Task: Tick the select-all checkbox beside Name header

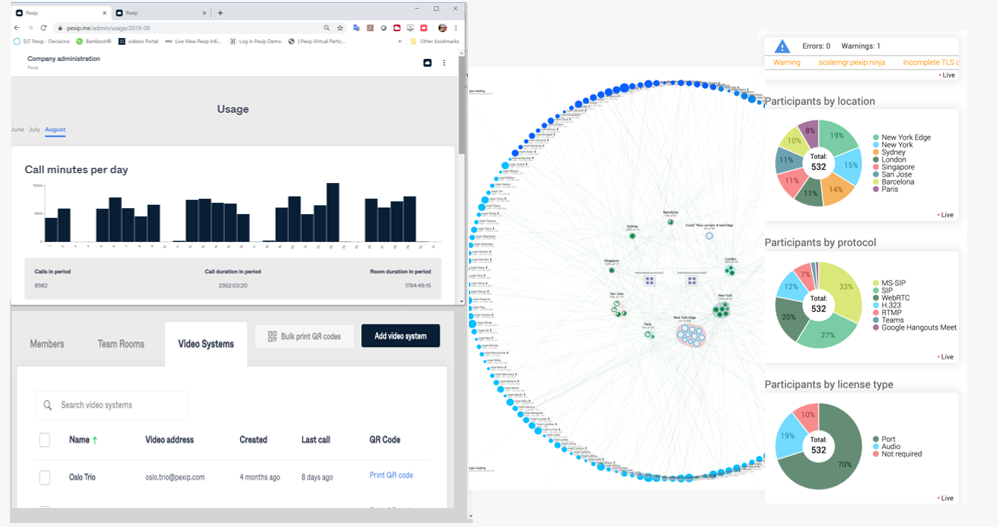Action: (x=45, y=440)
